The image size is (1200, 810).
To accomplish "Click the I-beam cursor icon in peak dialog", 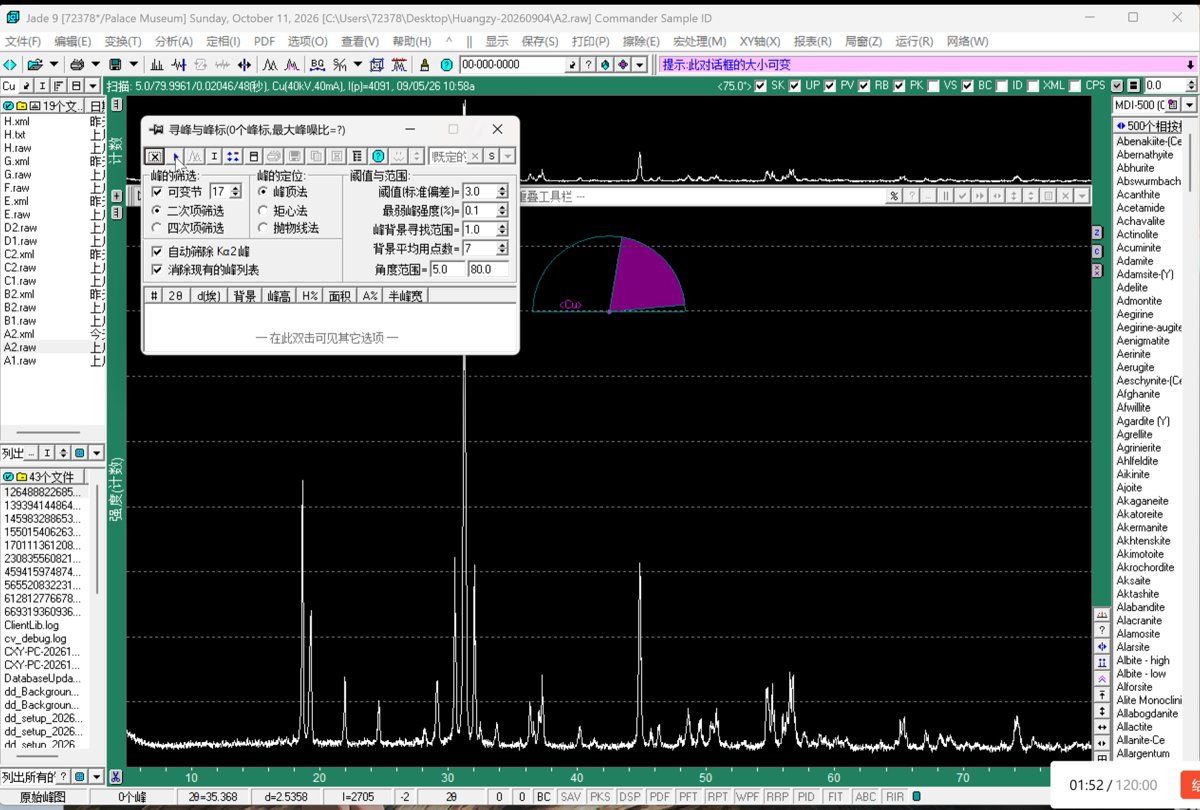I will click(x=214, y=156).
